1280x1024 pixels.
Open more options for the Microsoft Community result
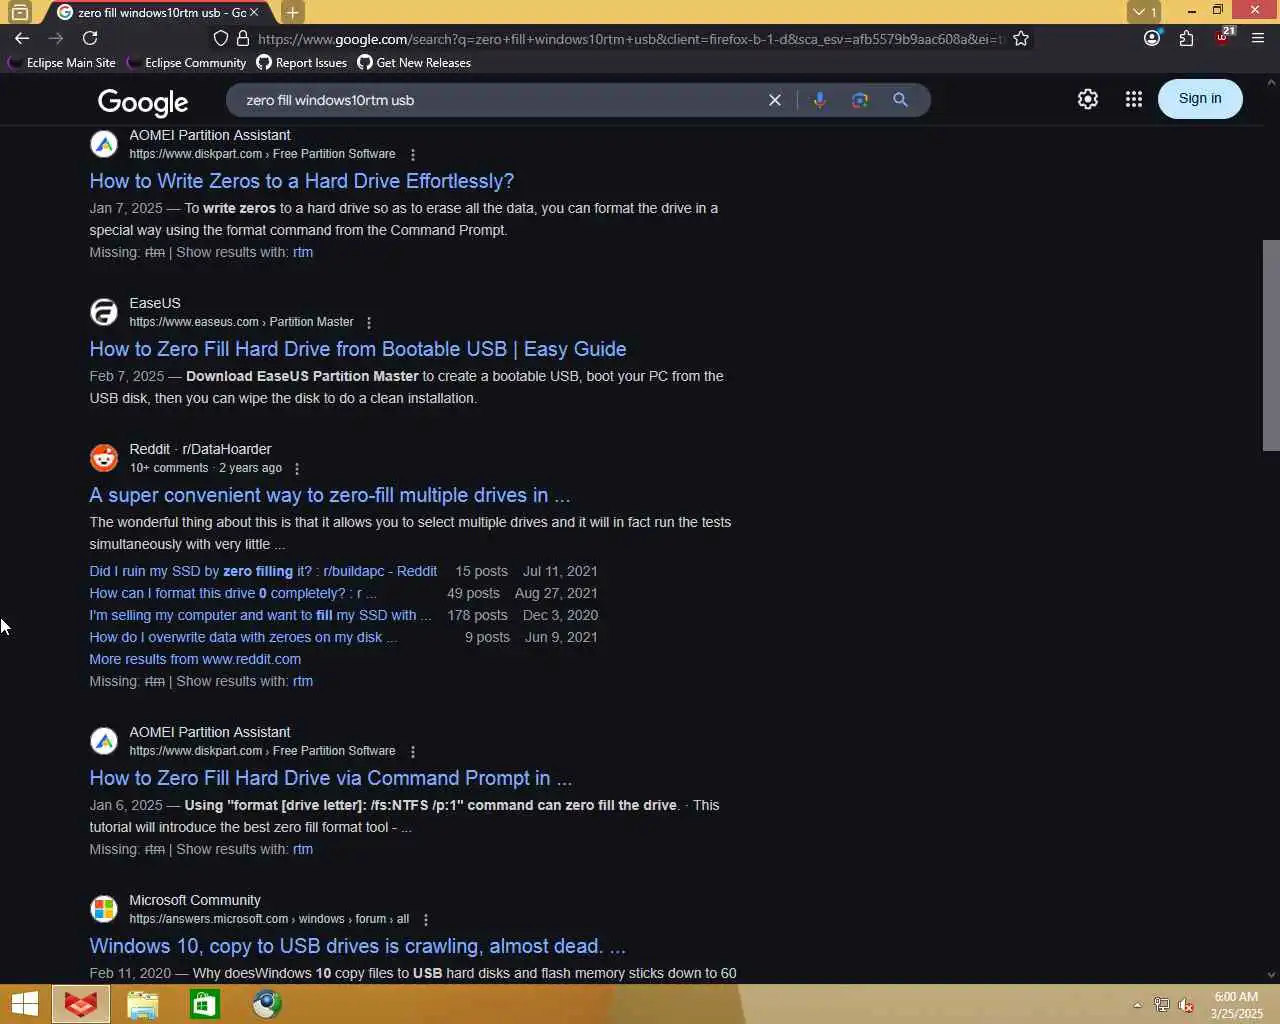coord(426,920)
